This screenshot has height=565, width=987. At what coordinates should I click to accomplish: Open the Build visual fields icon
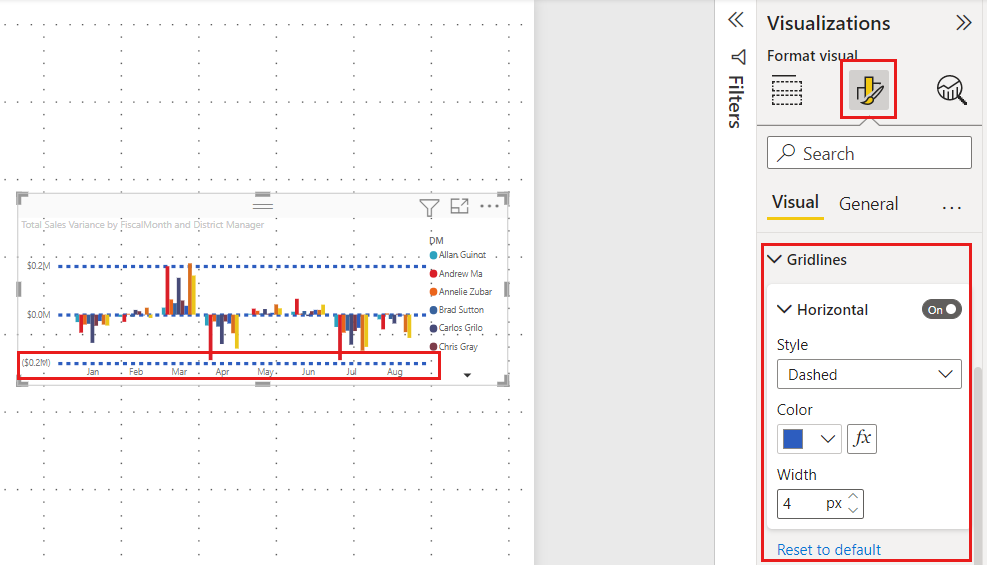pyautogui.click(x=787, y=91)
